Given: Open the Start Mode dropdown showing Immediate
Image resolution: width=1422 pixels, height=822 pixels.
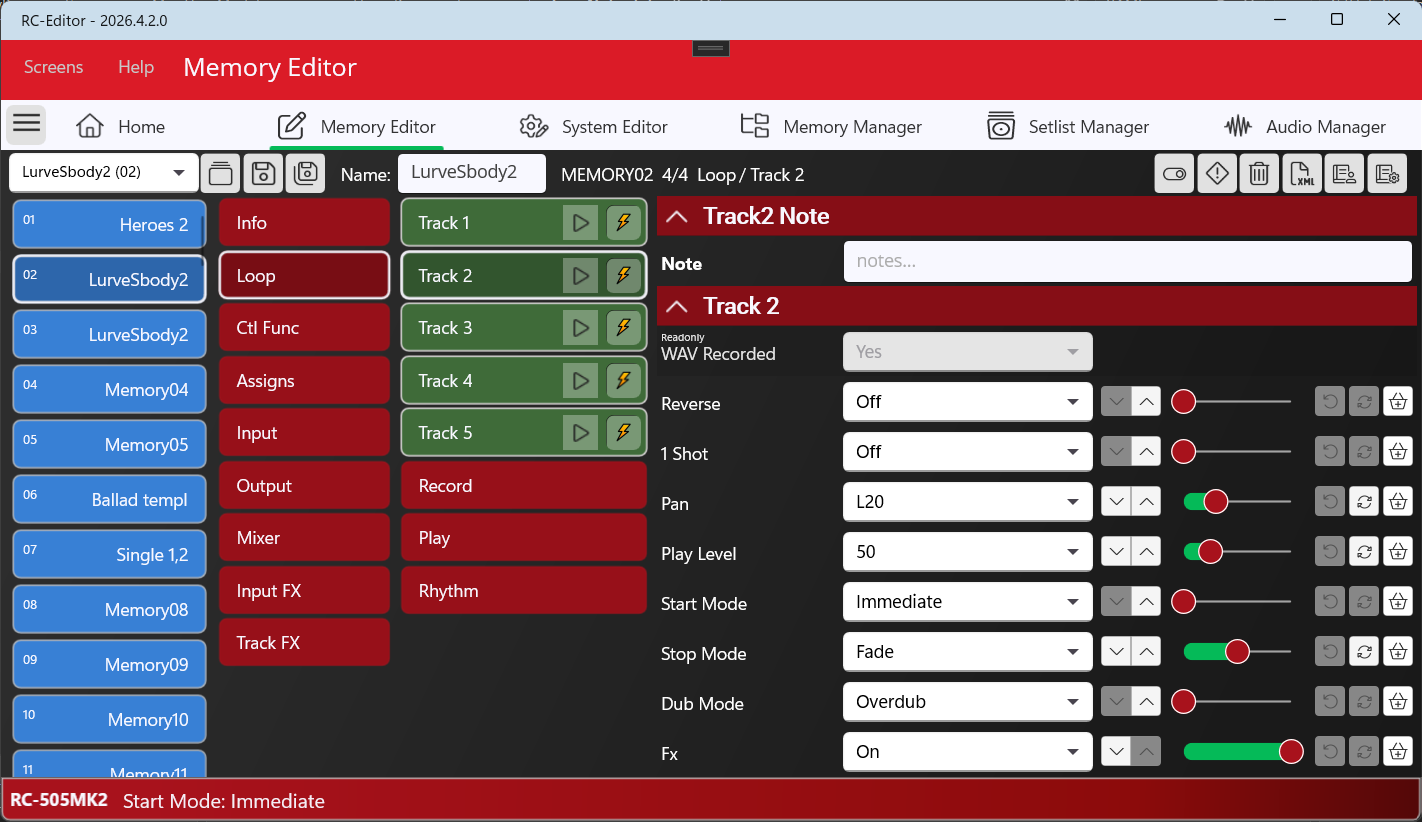Looking at the screenshot, I should click(x=967, y=602).
